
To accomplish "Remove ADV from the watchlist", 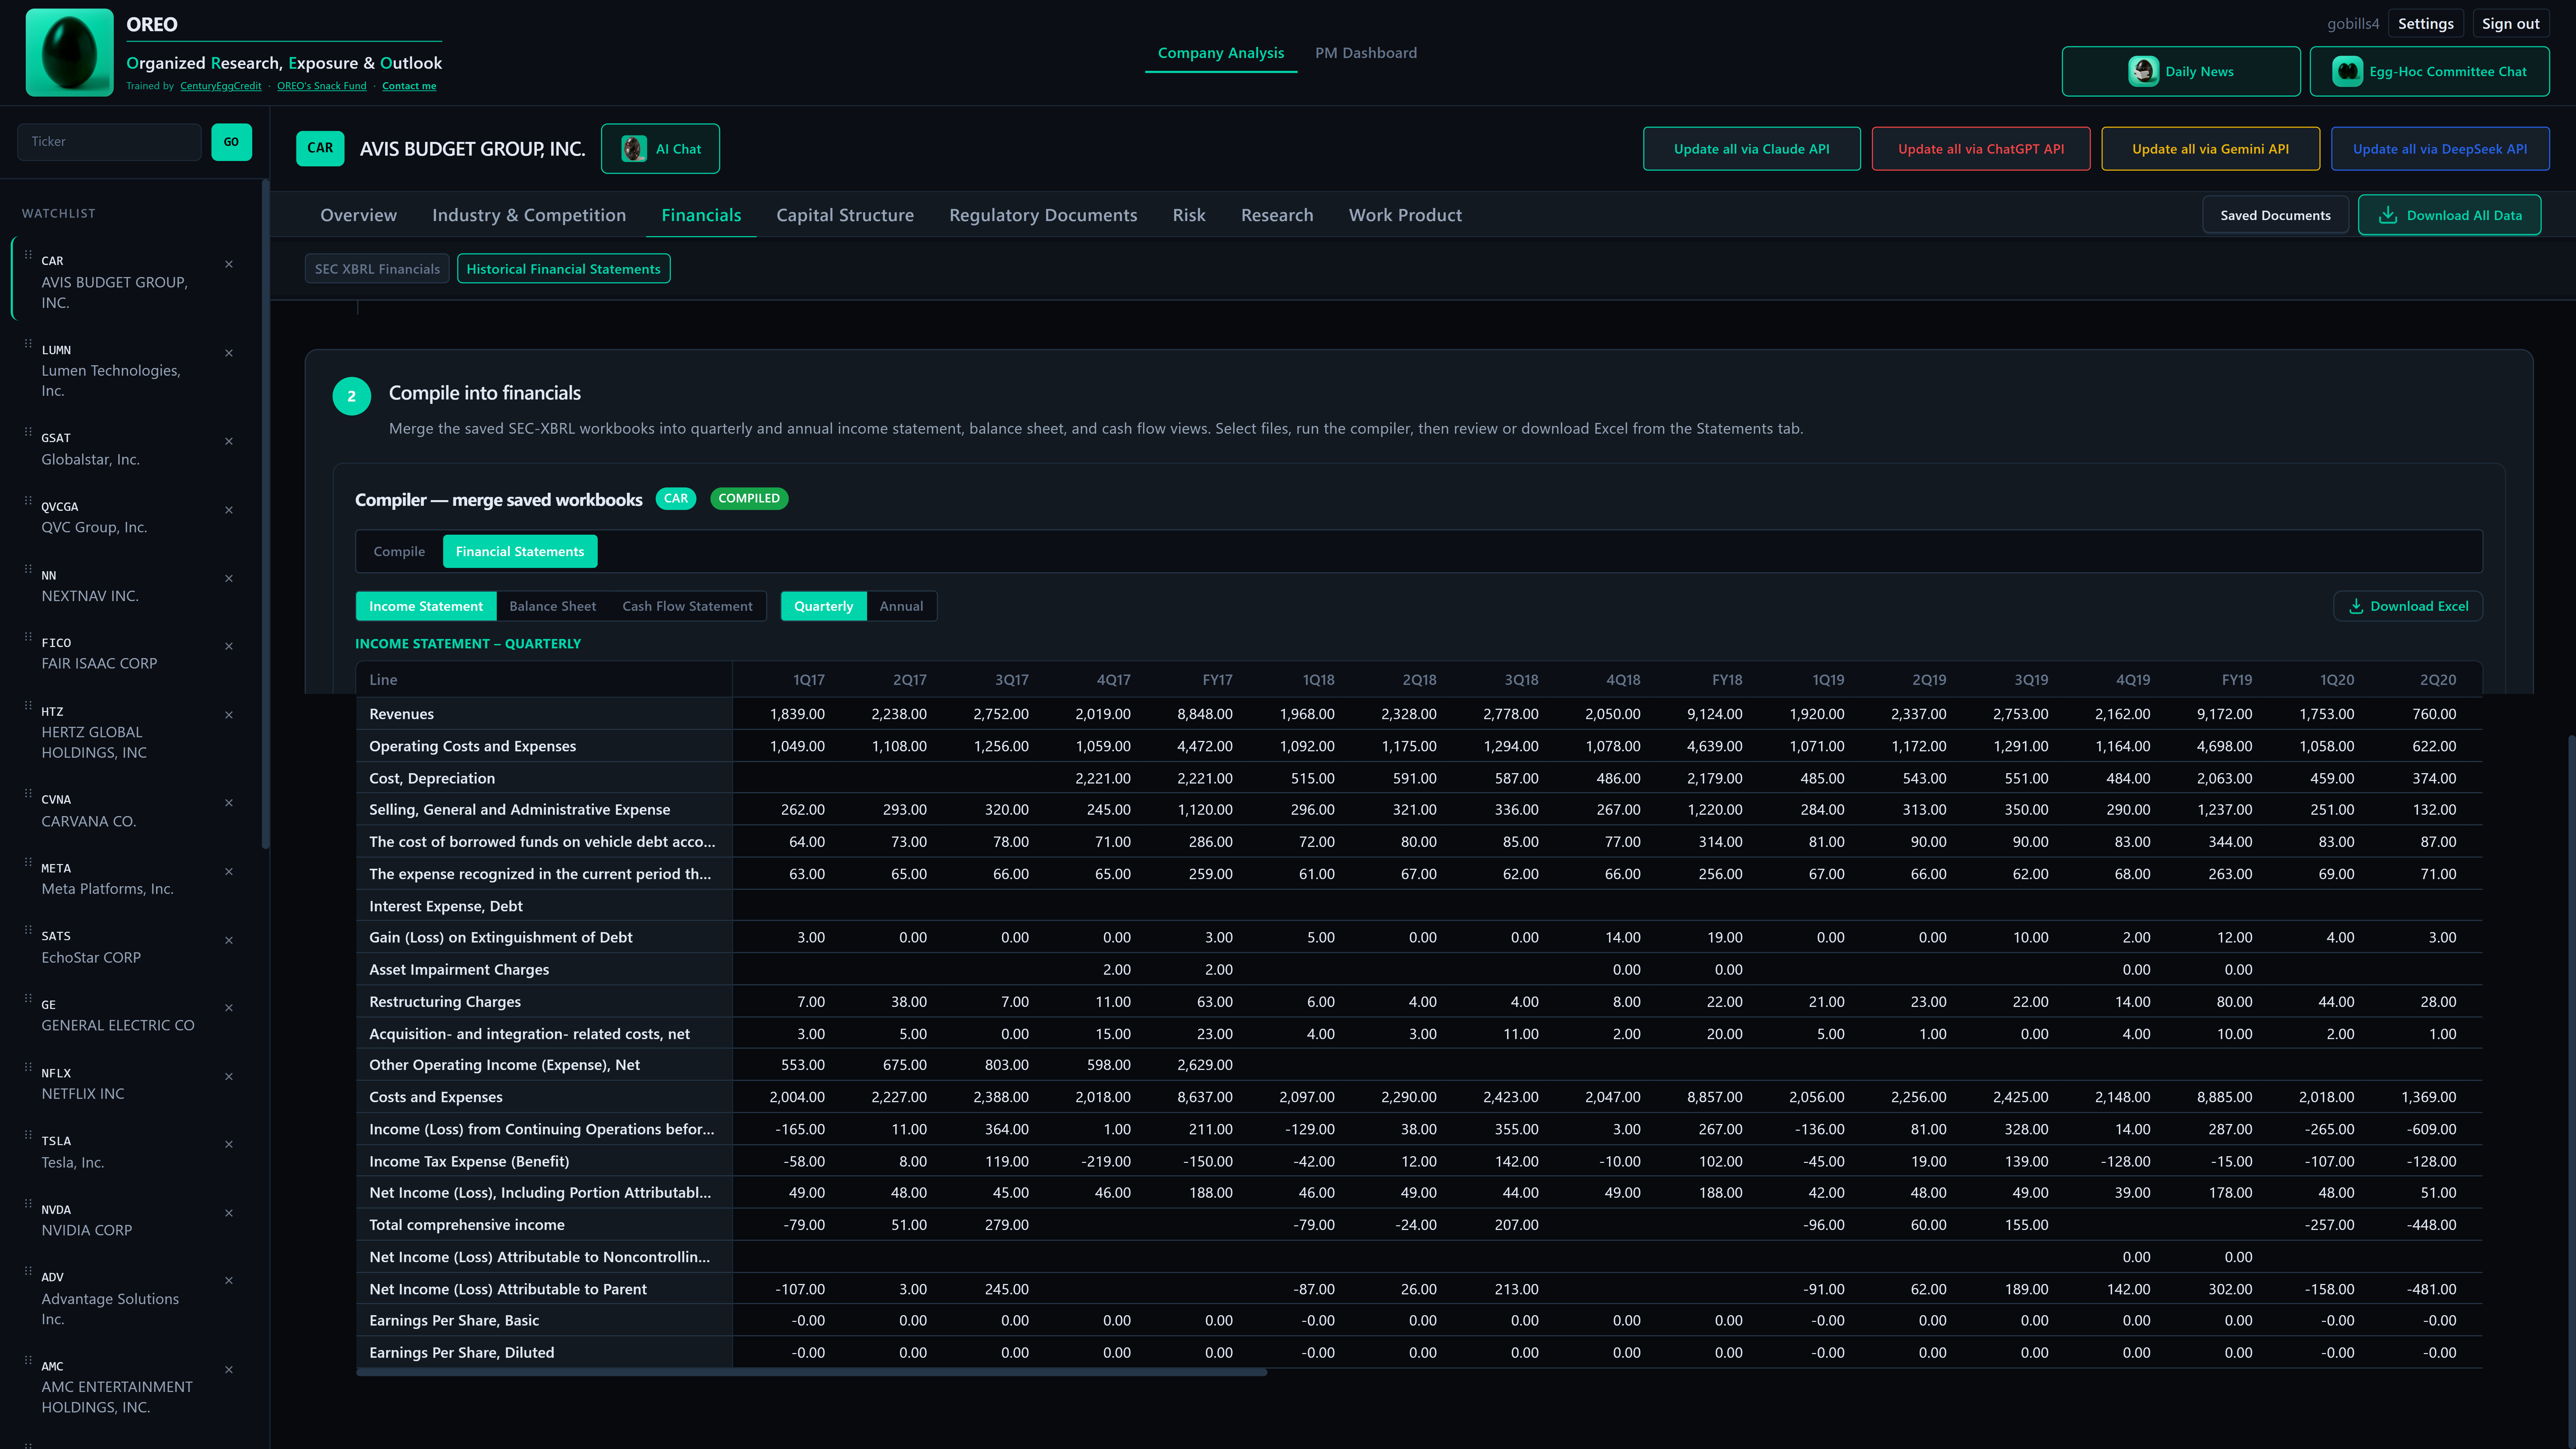I will coord(229,1281).
